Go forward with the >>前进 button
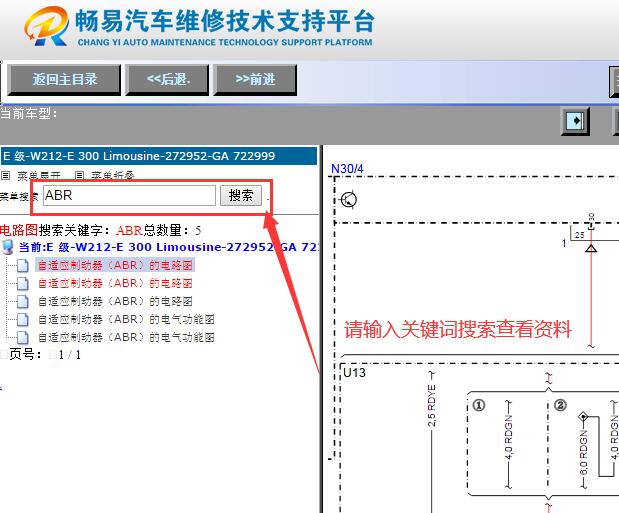Image resolution: width=619 pixels, height=513 pixels. [x=255, y=80]
